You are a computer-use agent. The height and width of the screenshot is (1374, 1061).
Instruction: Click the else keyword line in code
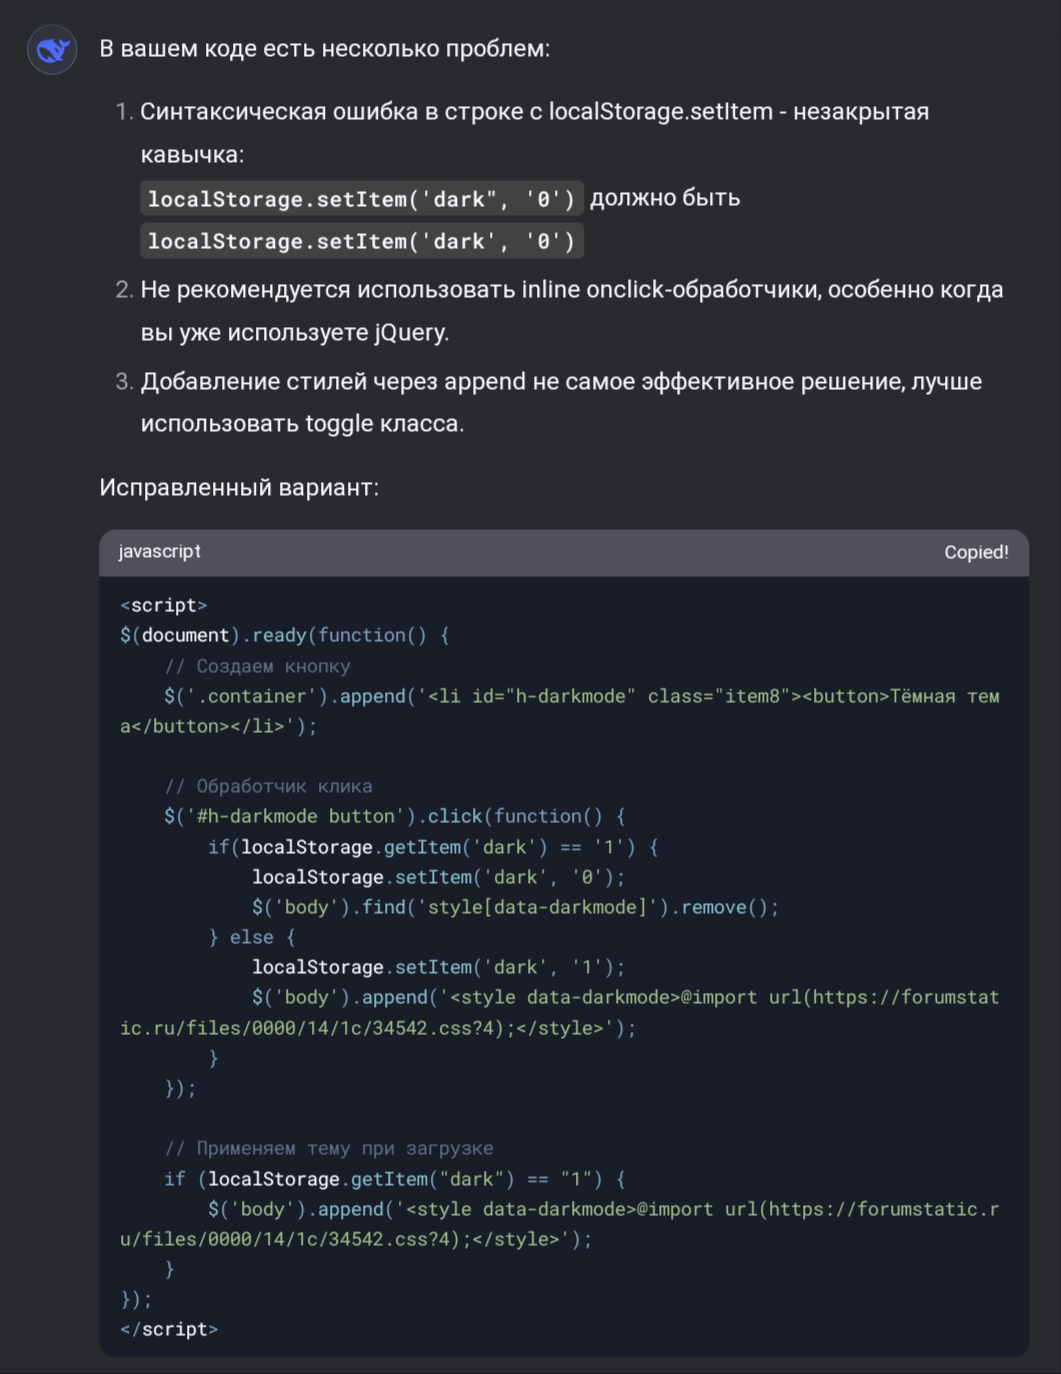[x=251, y=937]
